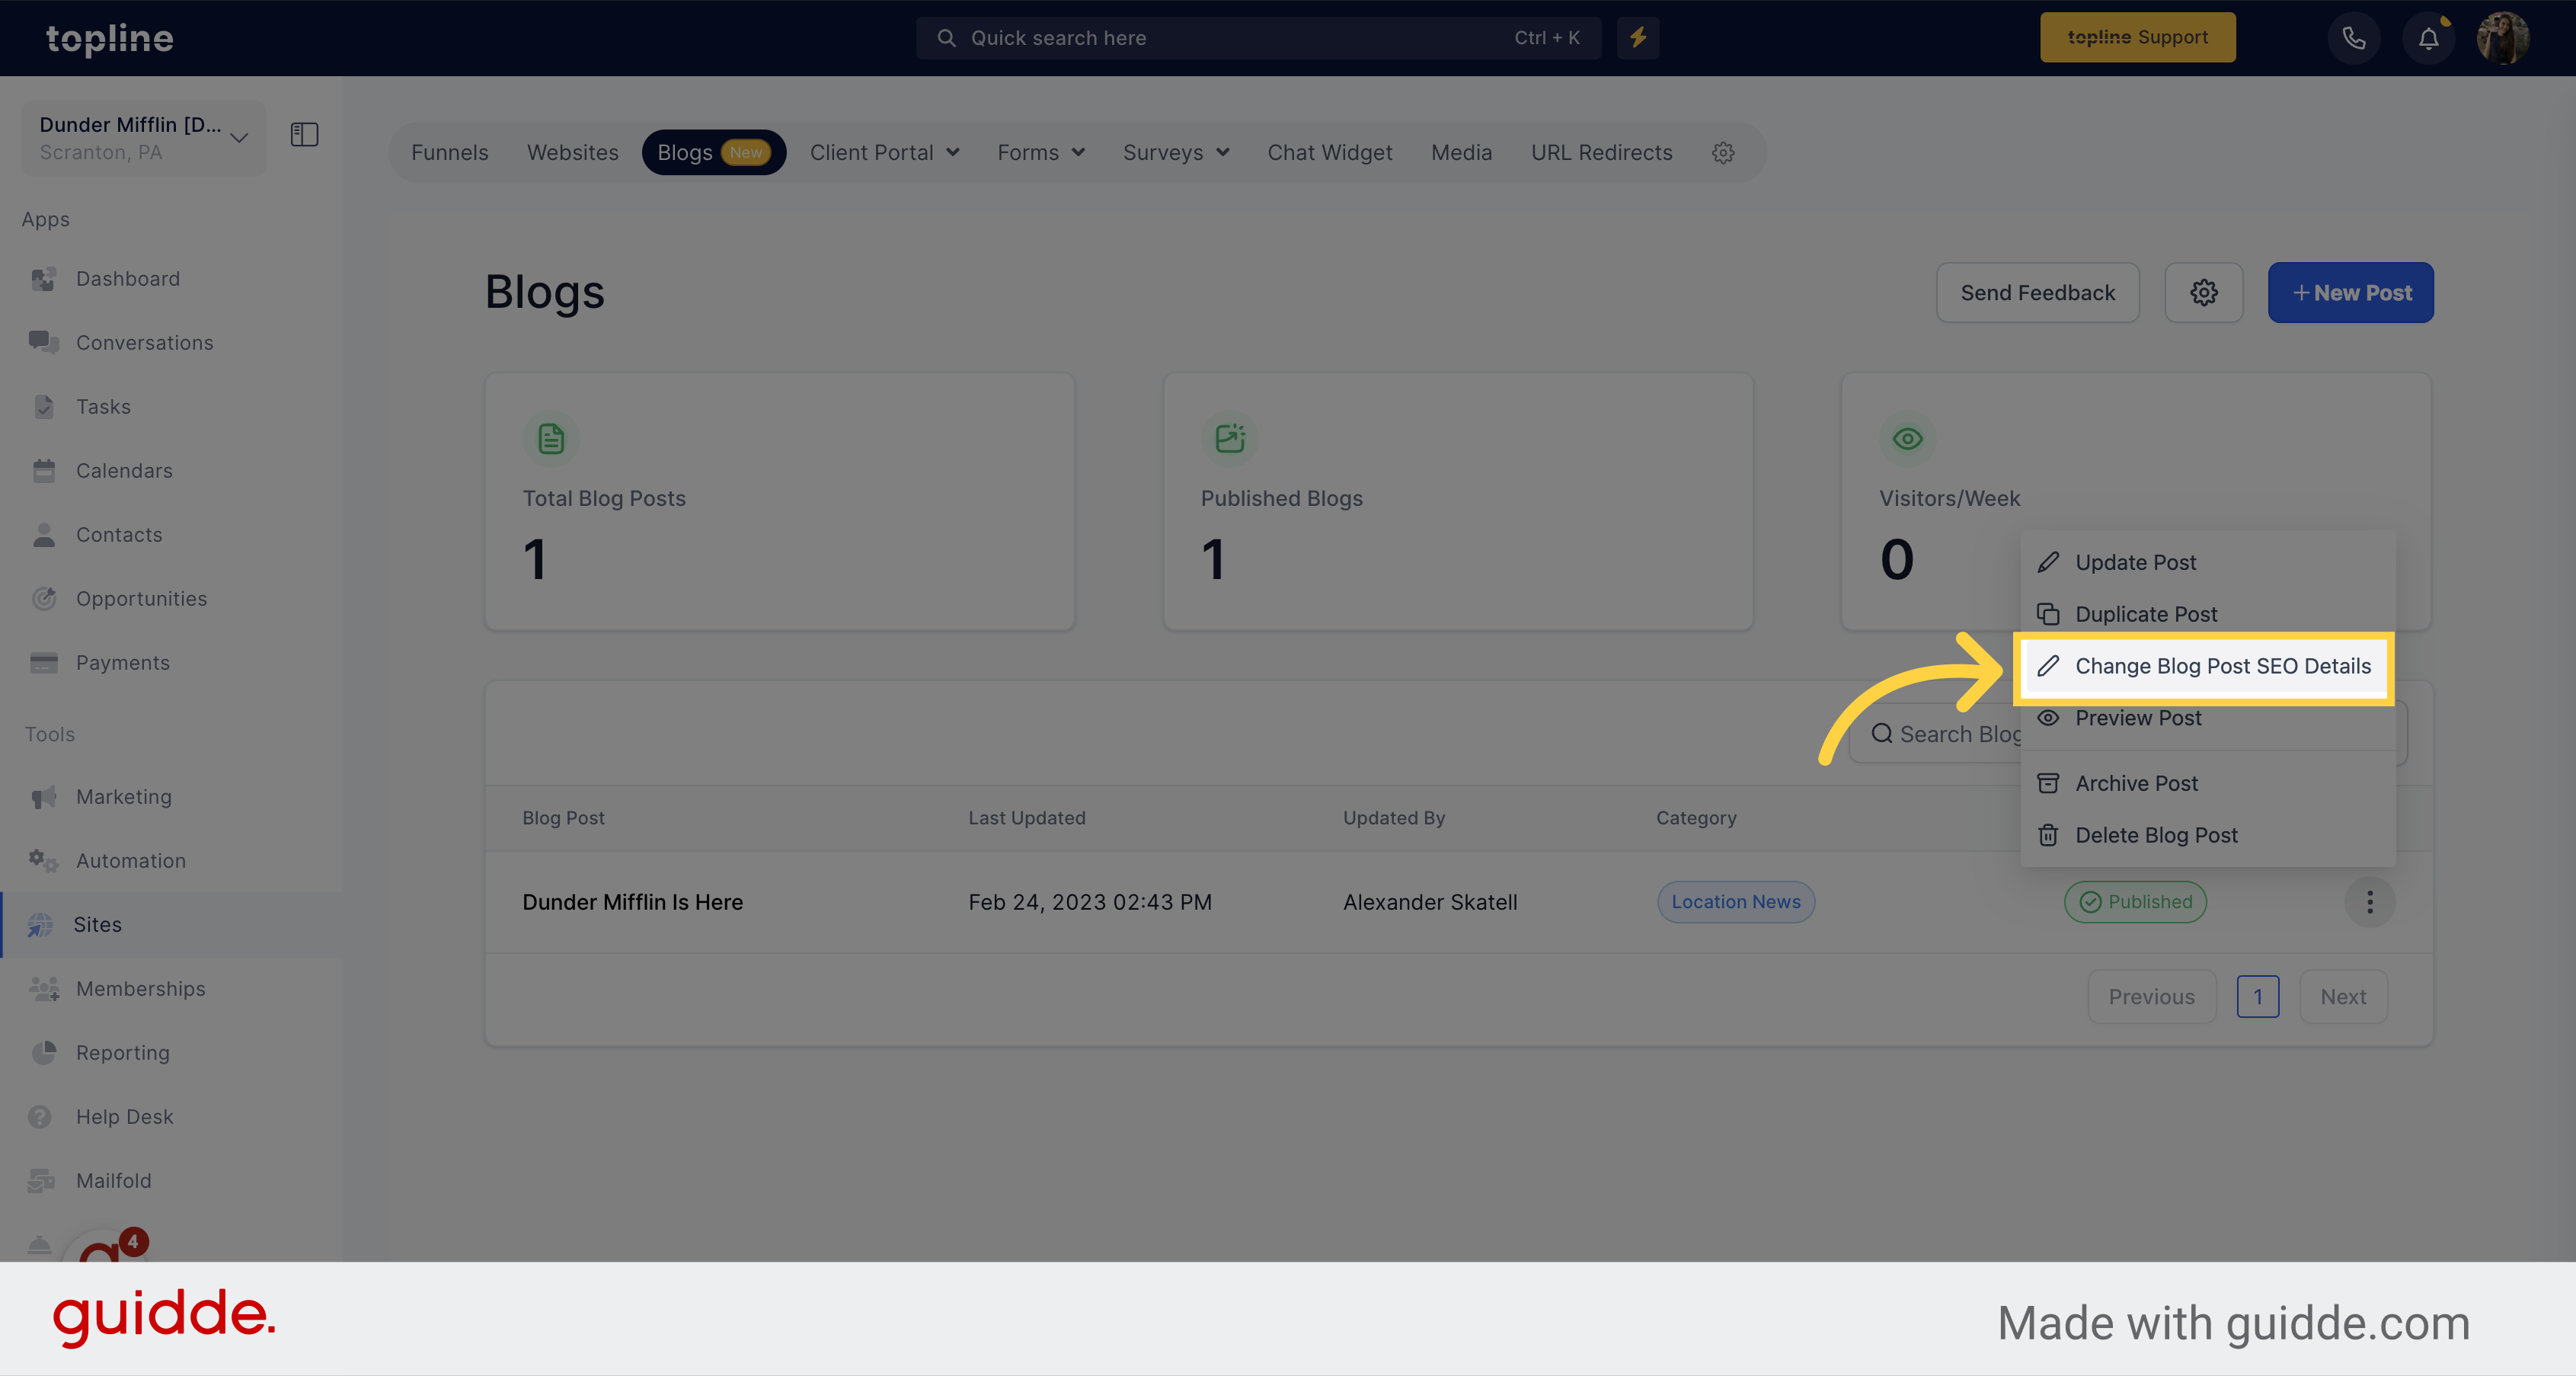
Task: Select page 1 in pagination
Action: (x=2258, y=997)
